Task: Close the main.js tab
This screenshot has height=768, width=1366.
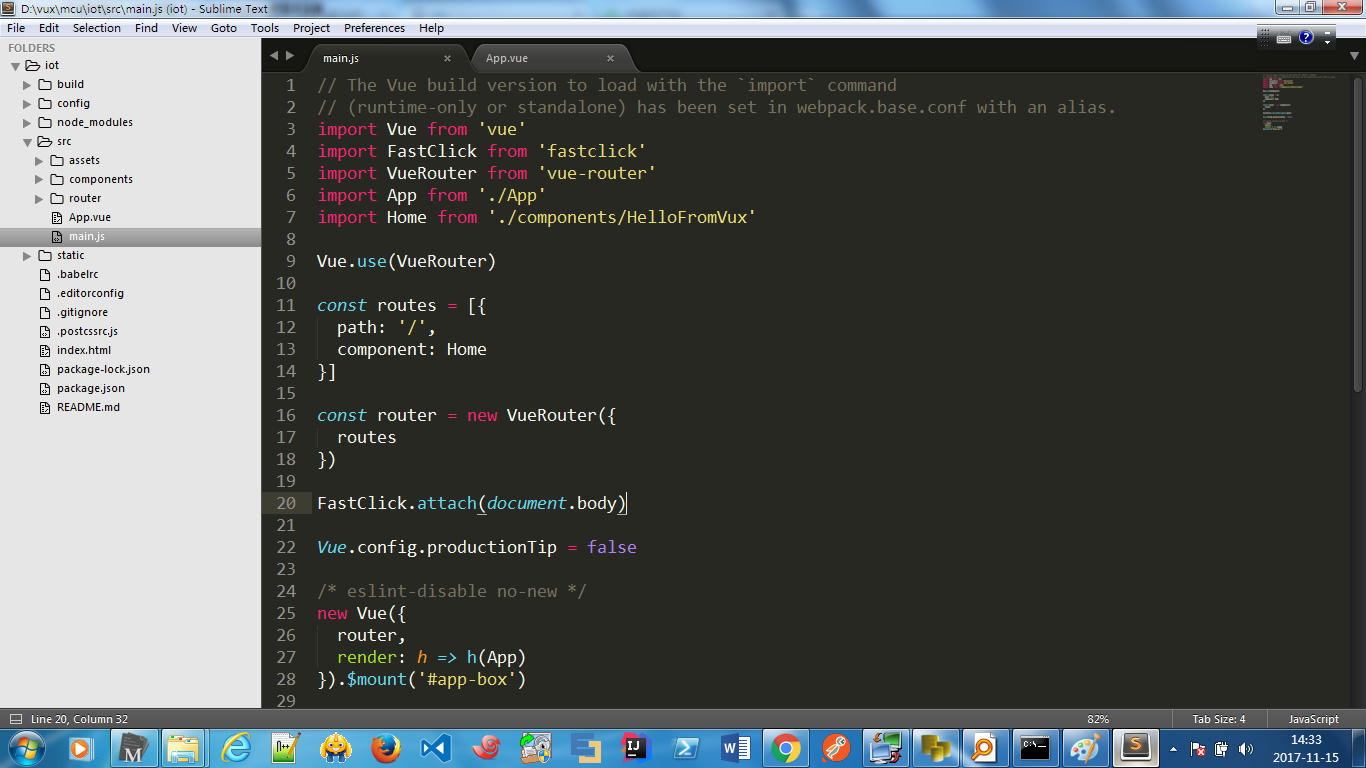Action: [x=448, y=58]
